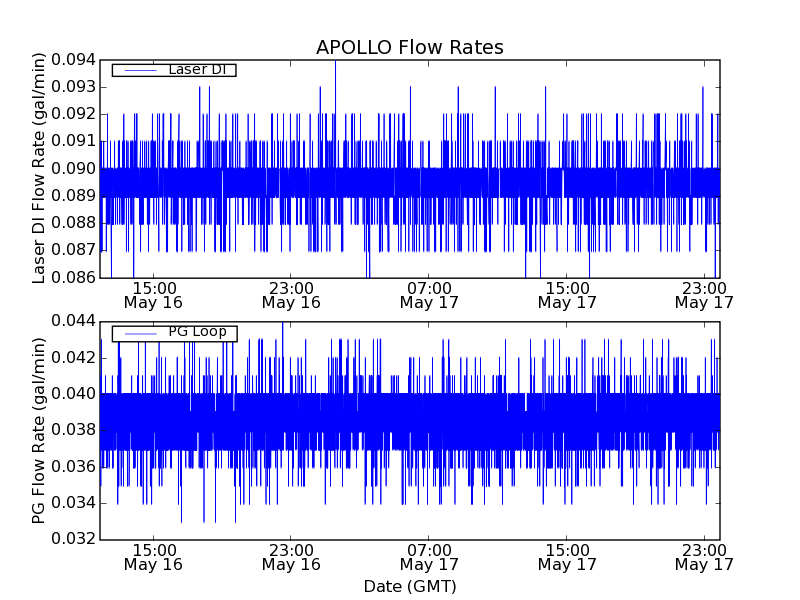This screenshot has height=600, width=800.
Task: Select the Laser DI legend label
Action: click(x=196, y=70)
